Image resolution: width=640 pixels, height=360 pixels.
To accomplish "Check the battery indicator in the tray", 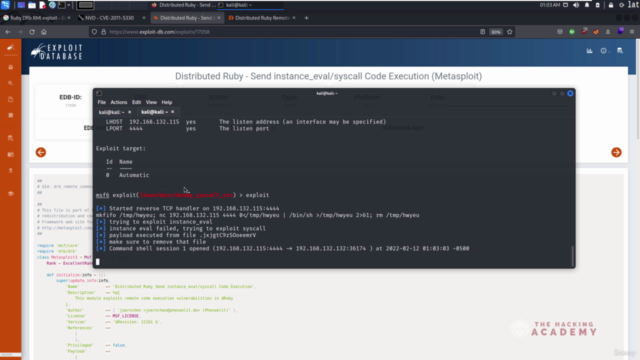I will [x=598, y=5].
